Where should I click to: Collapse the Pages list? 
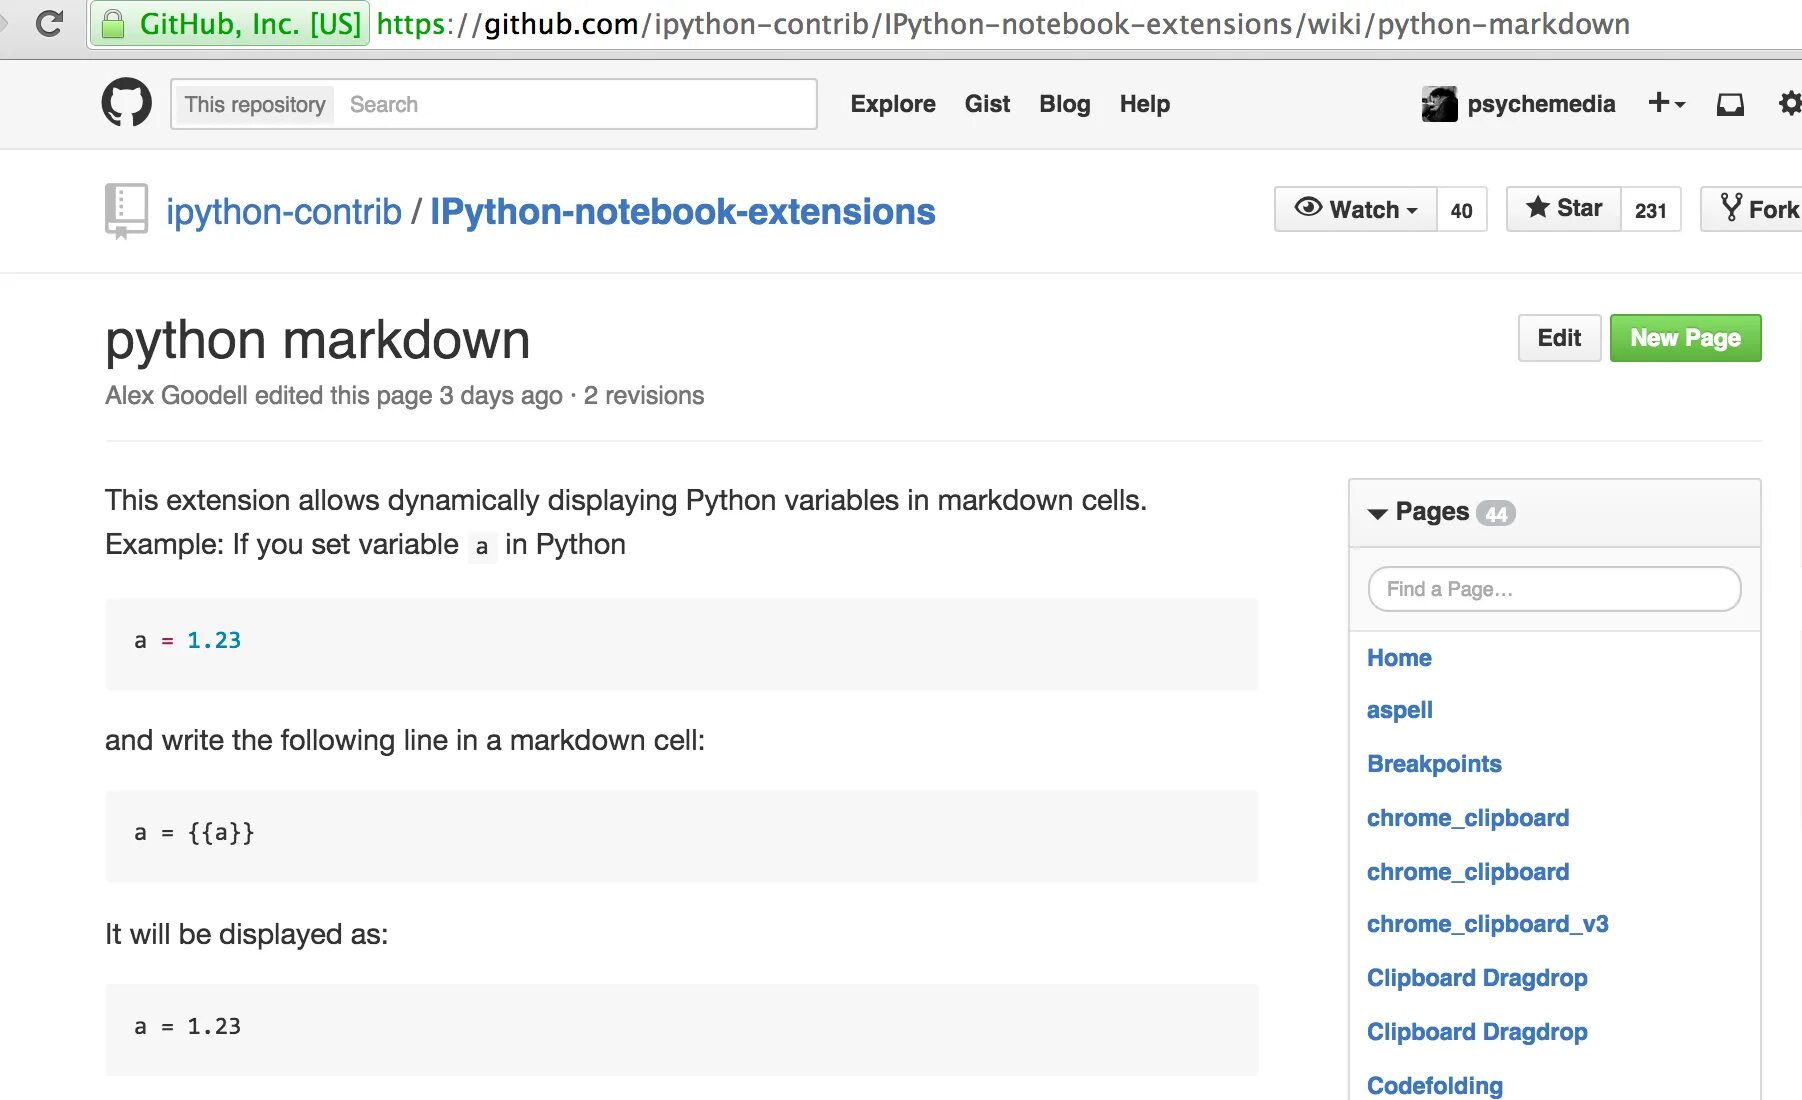[x=1377, y=513]
